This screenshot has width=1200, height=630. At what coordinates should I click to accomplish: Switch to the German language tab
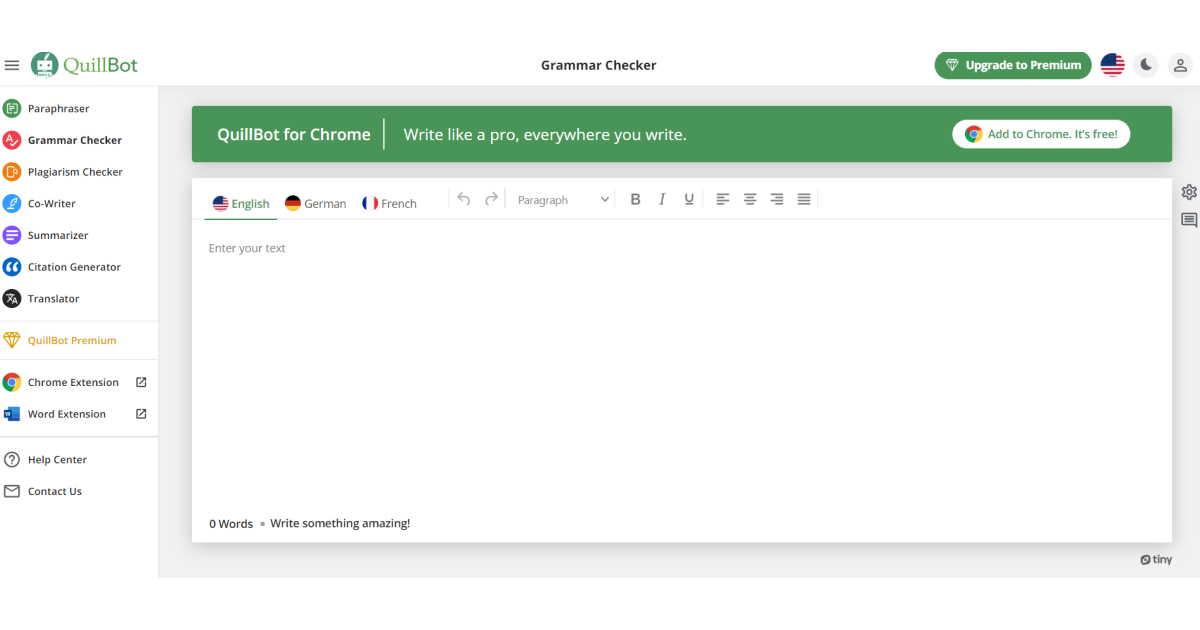point(315,203)
